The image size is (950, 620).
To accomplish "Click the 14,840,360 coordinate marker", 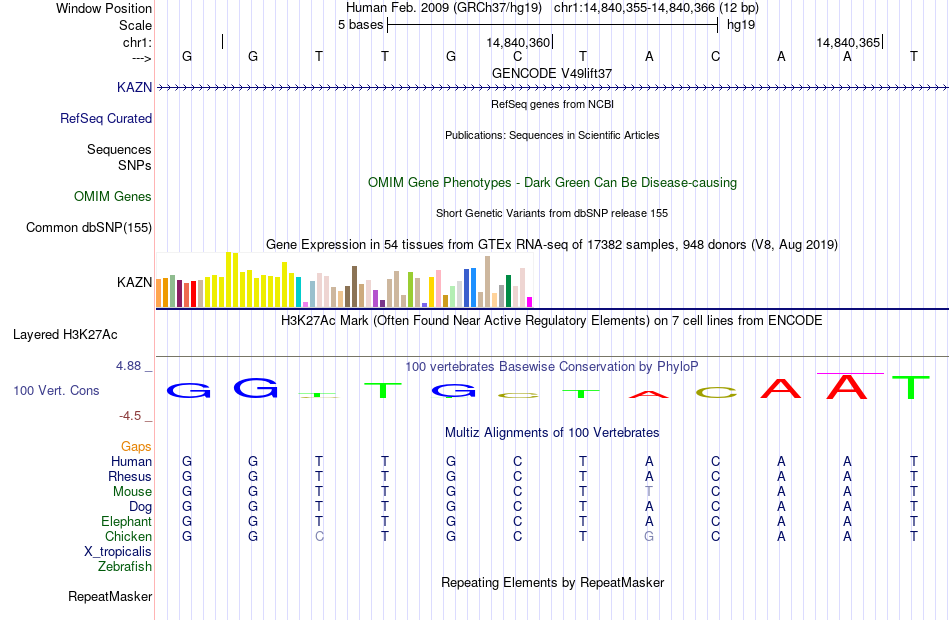I will click(x=518, y=42).
